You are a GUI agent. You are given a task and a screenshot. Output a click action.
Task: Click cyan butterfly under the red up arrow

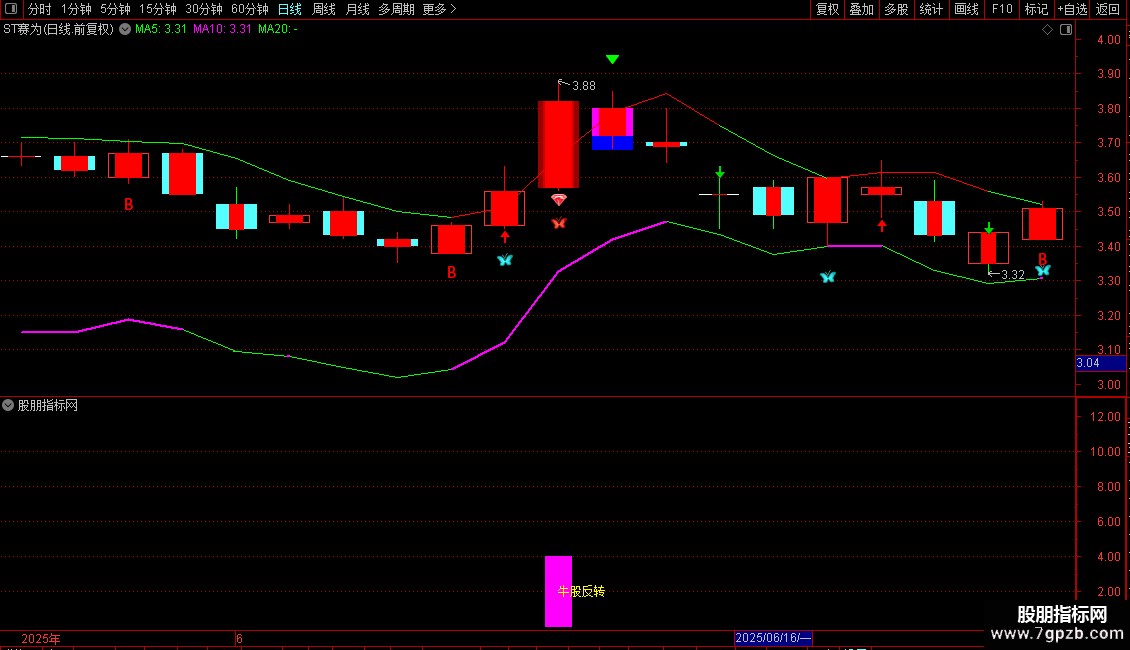pos(504,260)
